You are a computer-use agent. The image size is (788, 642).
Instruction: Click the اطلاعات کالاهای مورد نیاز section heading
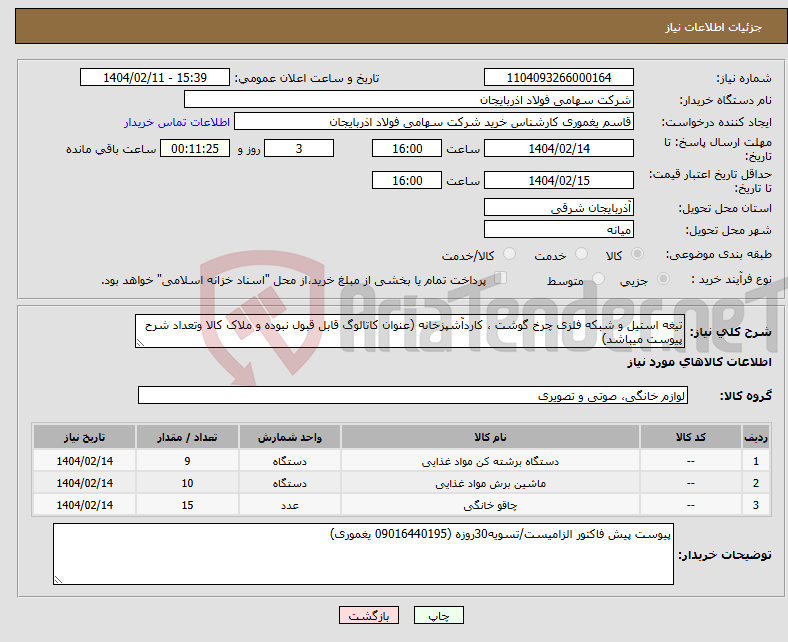(700, 362)
